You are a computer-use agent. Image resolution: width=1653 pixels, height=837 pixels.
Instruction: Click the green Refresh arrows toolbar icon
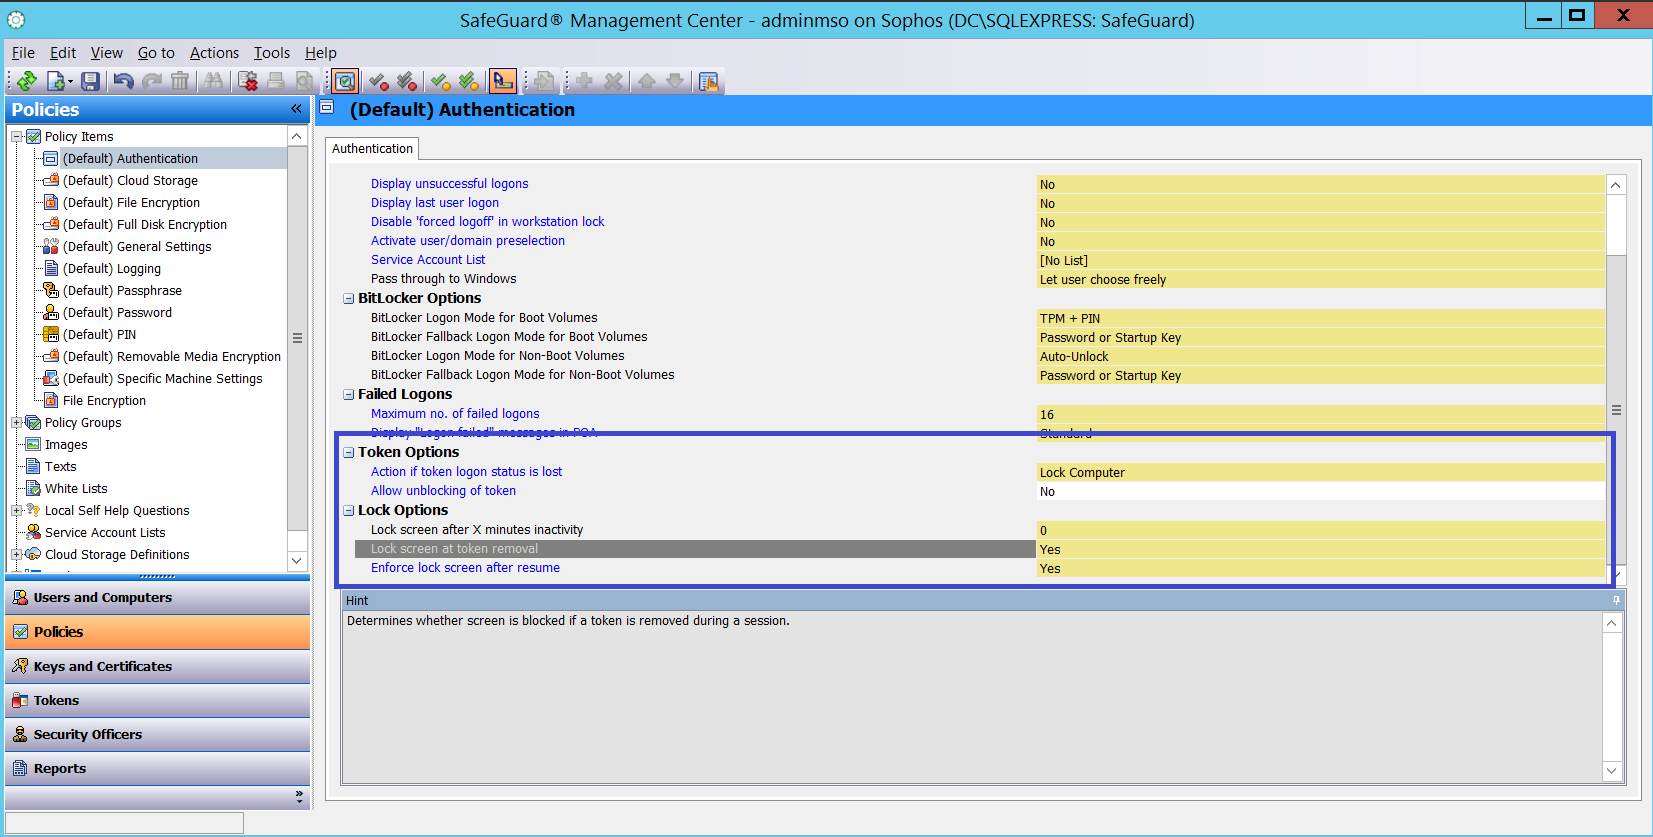[x=27, y=81]
